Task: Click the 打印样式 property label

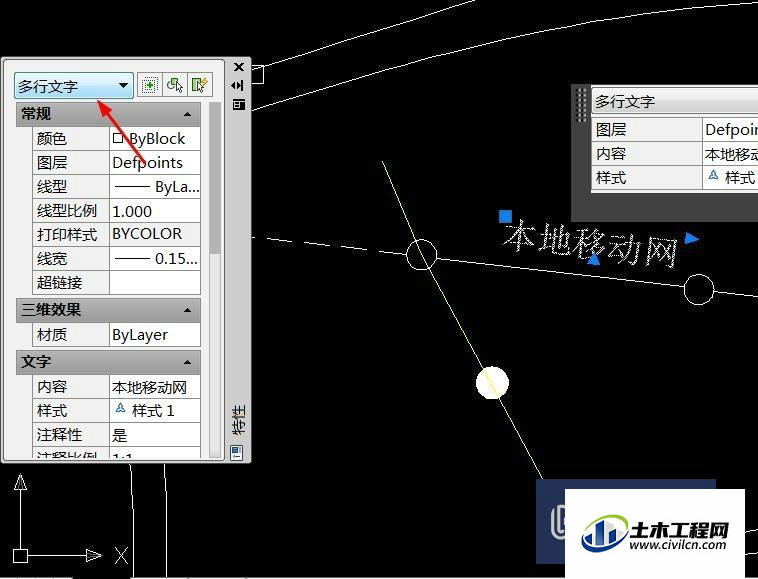Action: tap(67, 234)
